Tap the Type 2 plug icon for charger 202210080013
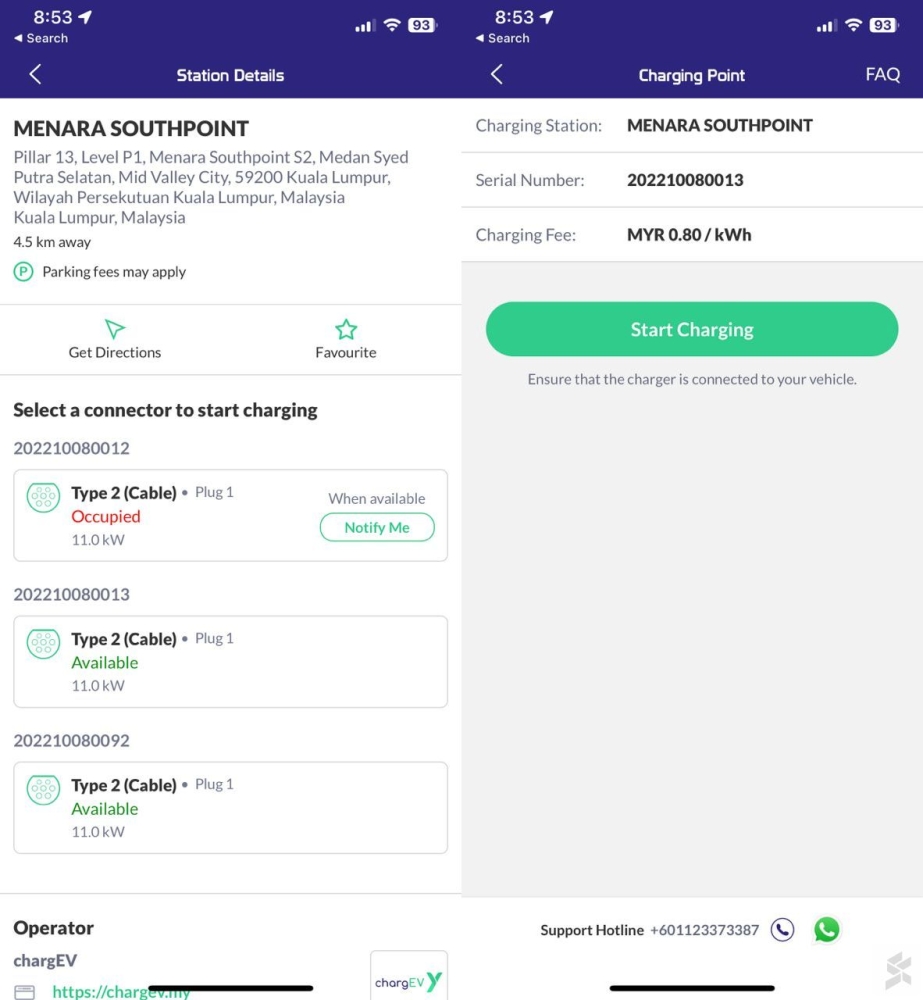Screen dimensions: 923x1000 pyautogui.click(x=43, y=643)
